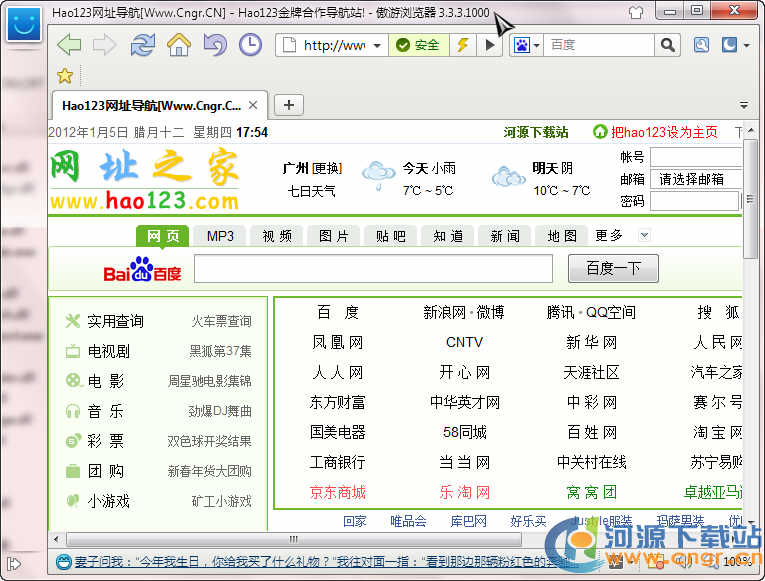Select the 新闻 search tab
This screenshot has width=765, height=581.
[x=505, y=236]
